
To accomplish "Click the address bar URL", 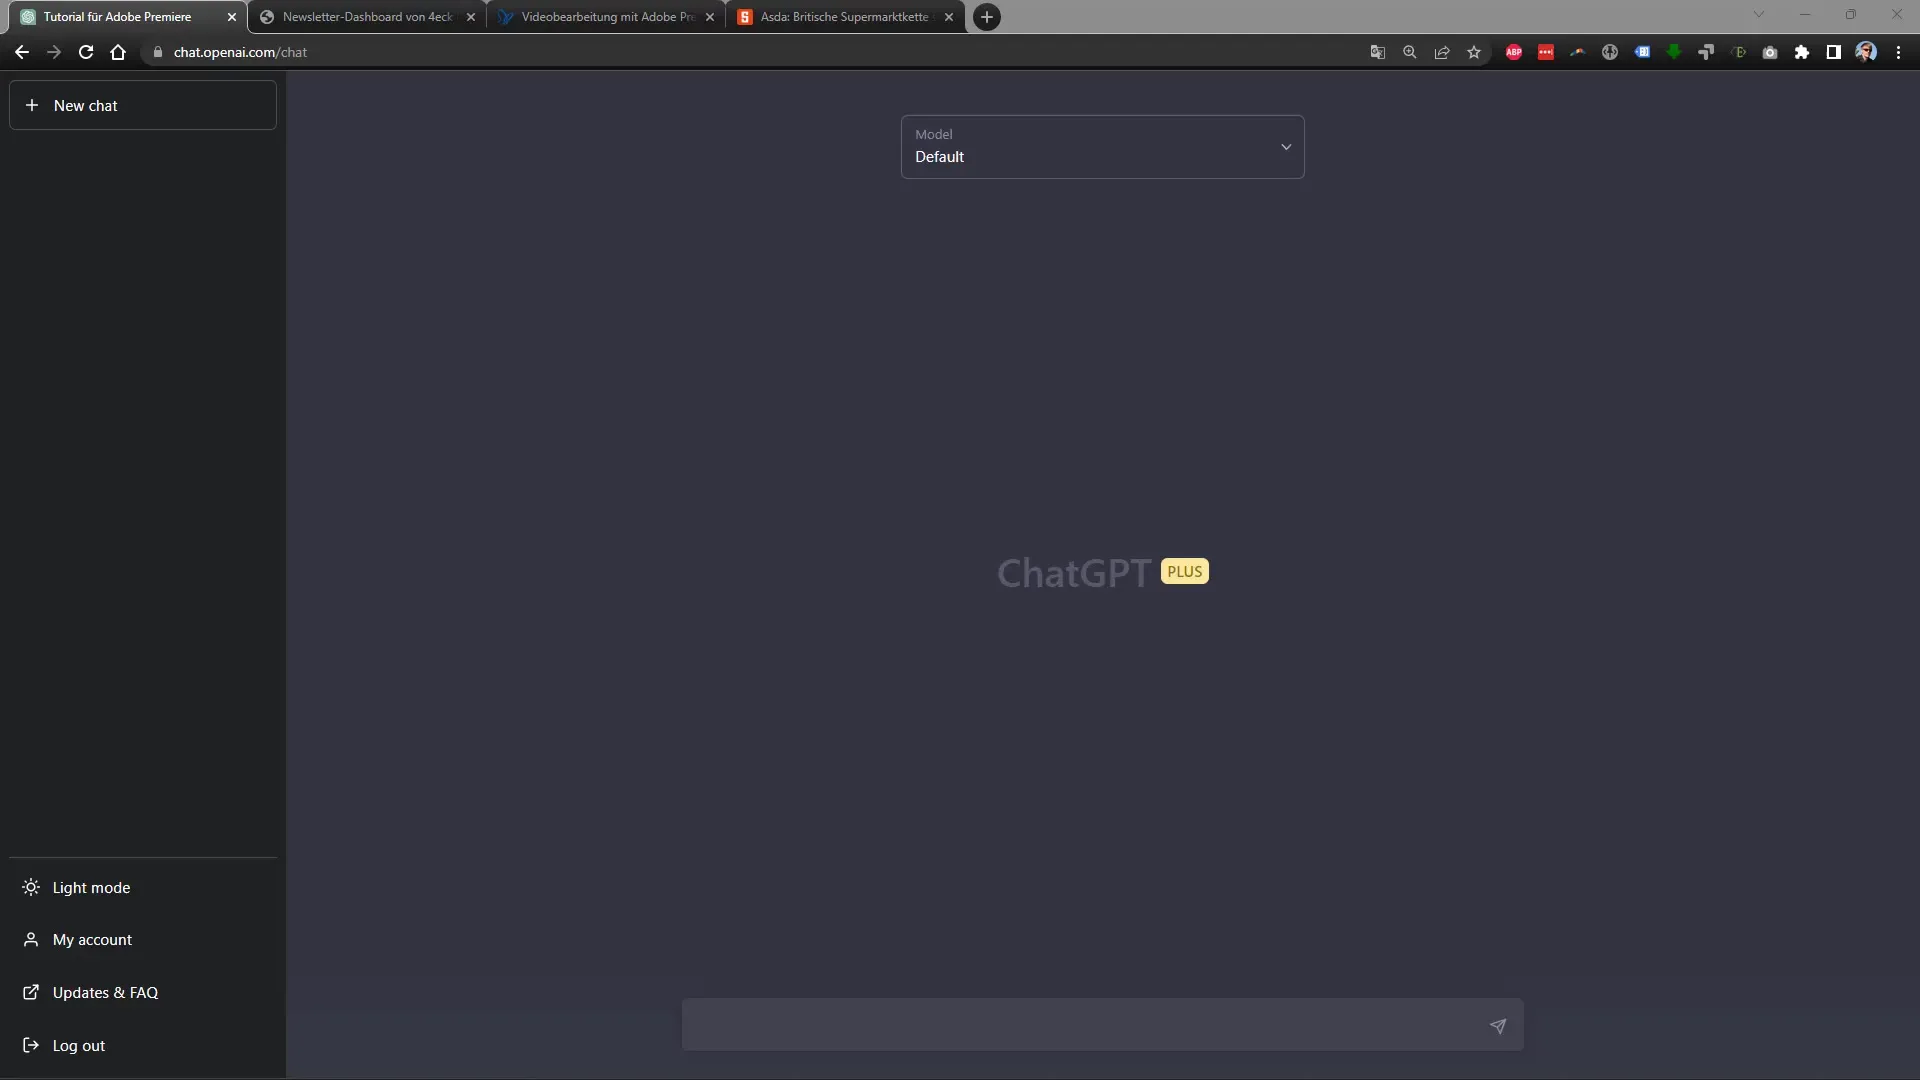I will [x=240, y=51].
